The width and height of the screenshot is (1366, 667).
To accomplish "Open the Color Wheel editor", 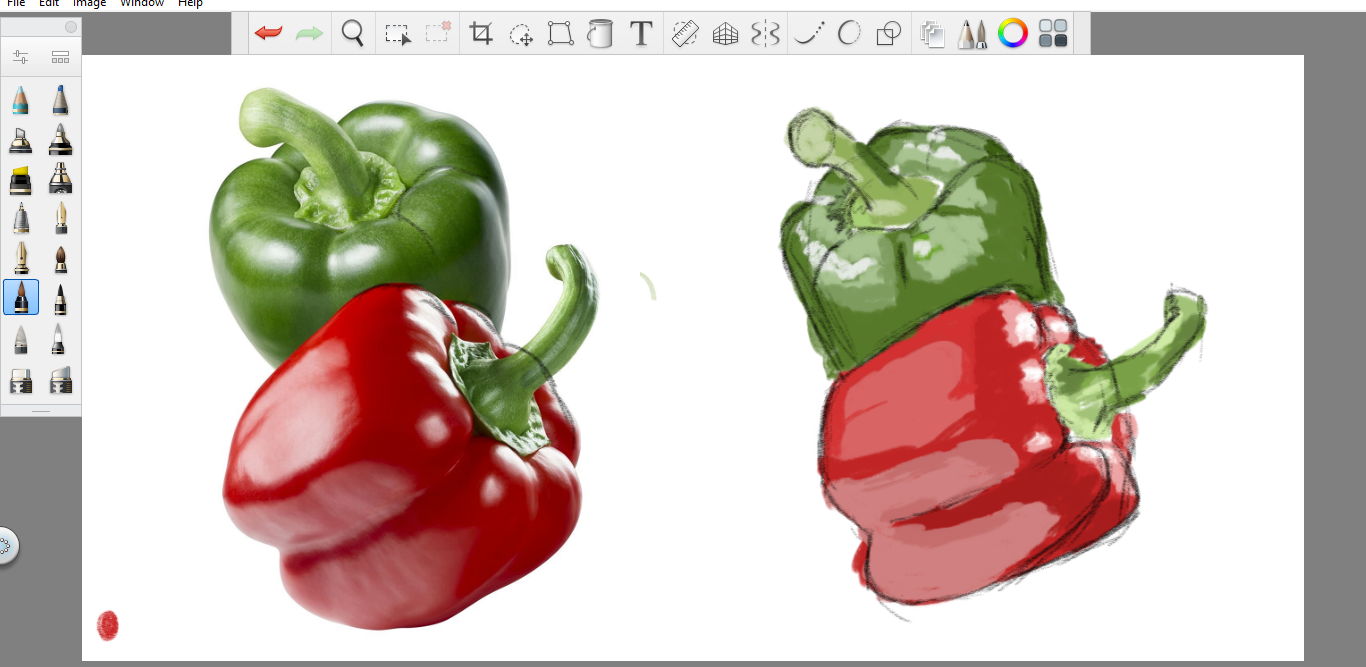I will 1012,34.
